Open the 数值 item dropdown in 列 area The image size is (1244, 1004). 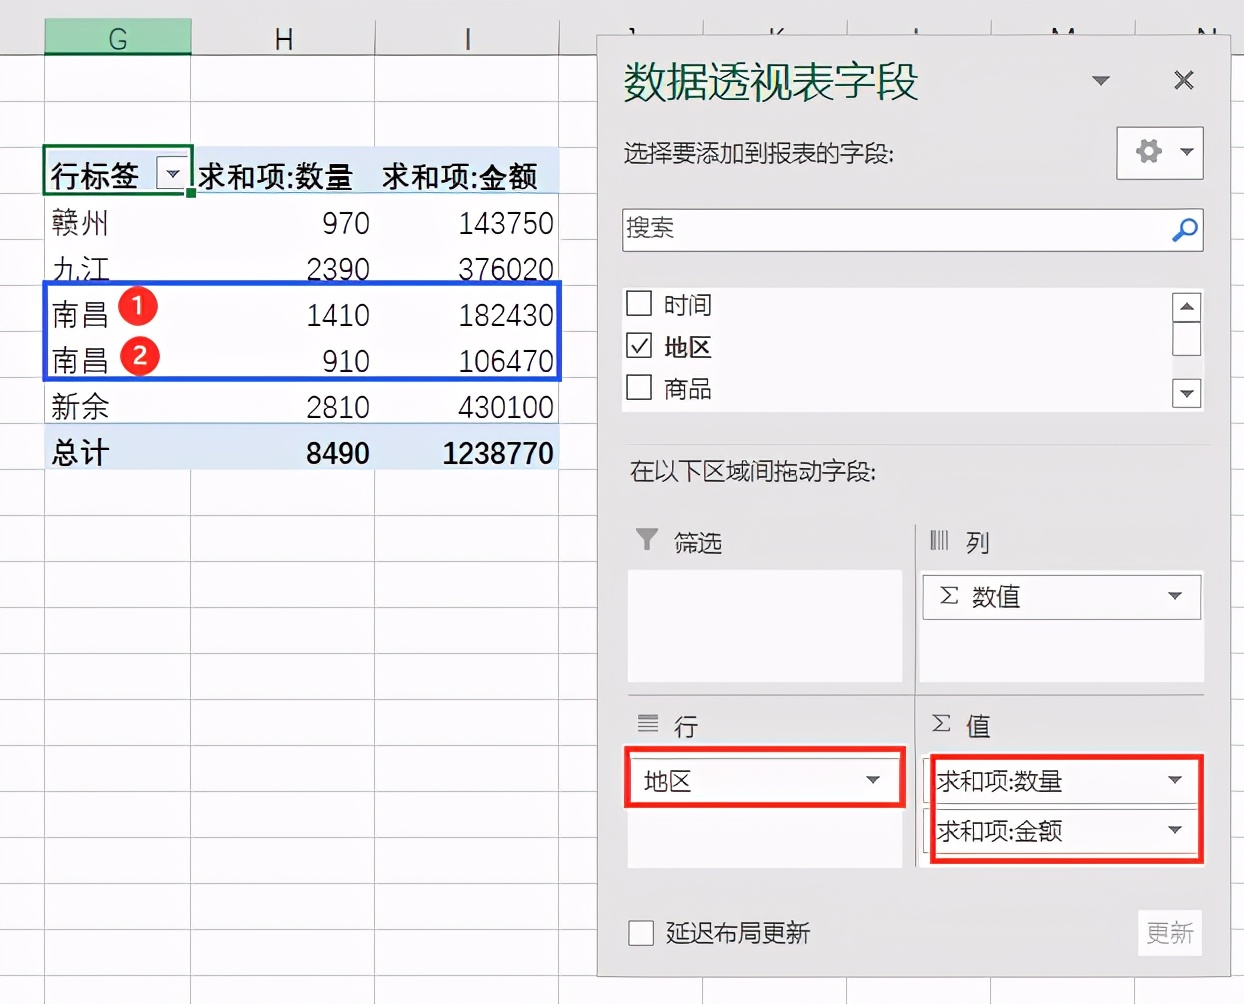tap(1175, 596)
